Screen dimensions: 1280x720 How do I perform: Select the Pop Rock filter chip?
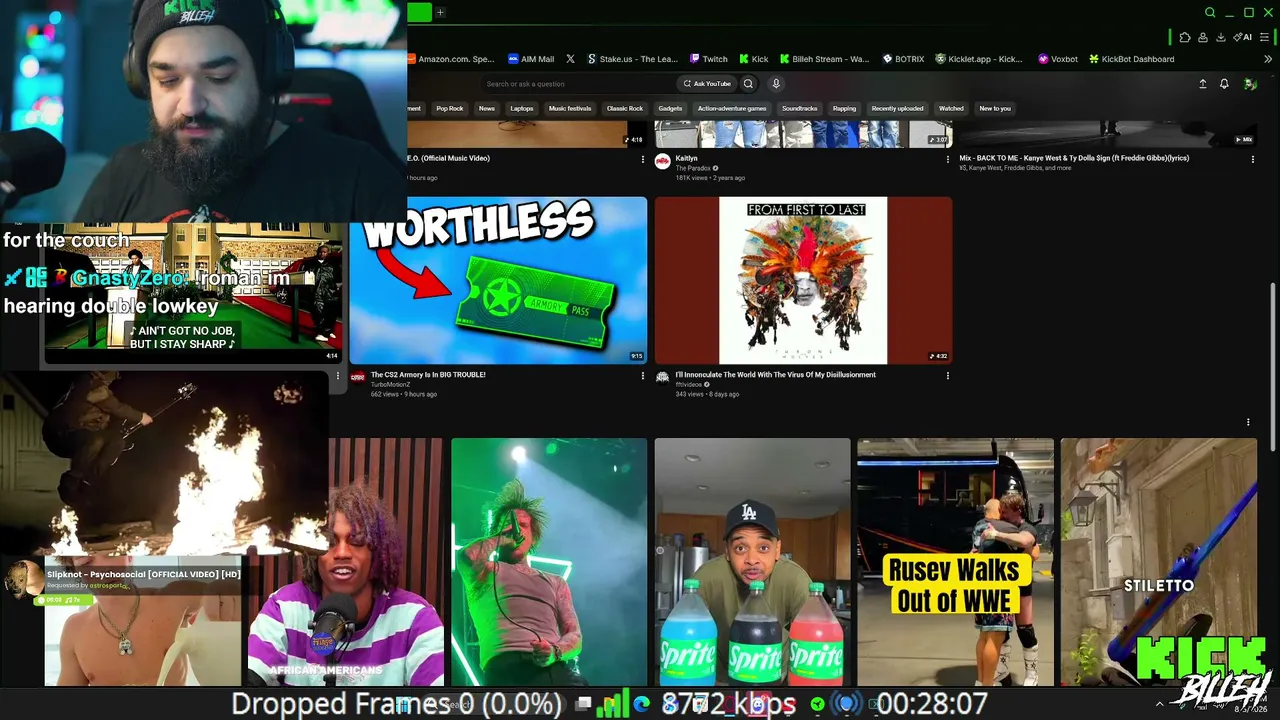click(x=450, y=108)
